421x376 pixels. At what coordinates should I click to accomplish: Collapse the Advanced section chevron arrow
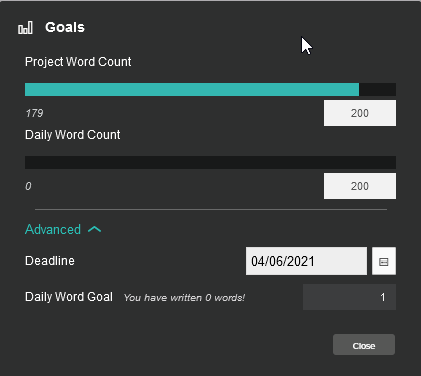[x=95, y=229]
